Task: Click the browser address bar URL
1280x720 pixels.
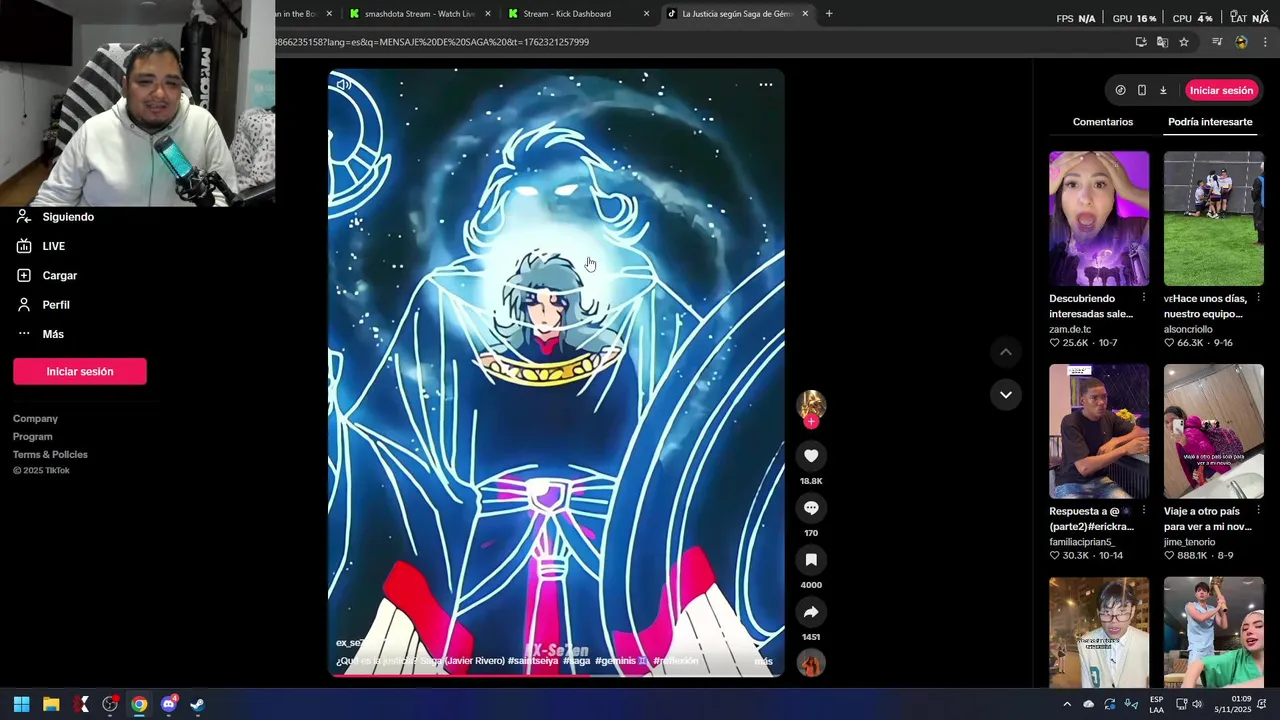Action: coord(432,42)
